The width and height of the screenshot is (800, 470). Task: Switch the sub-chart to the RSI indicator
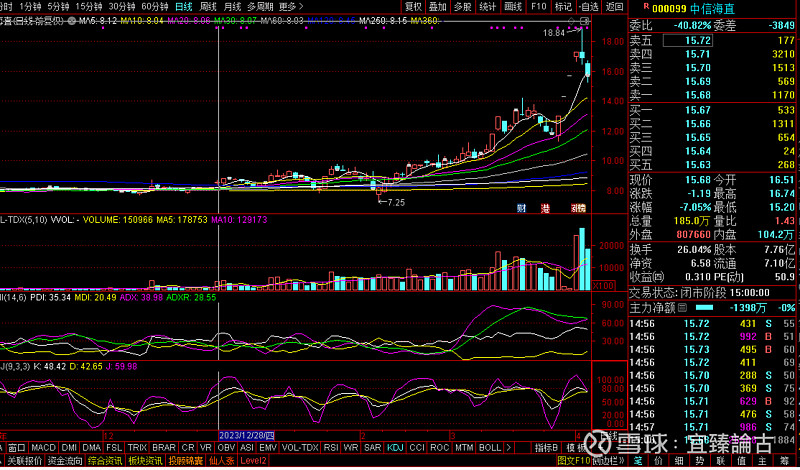click(x=331, y=448)
